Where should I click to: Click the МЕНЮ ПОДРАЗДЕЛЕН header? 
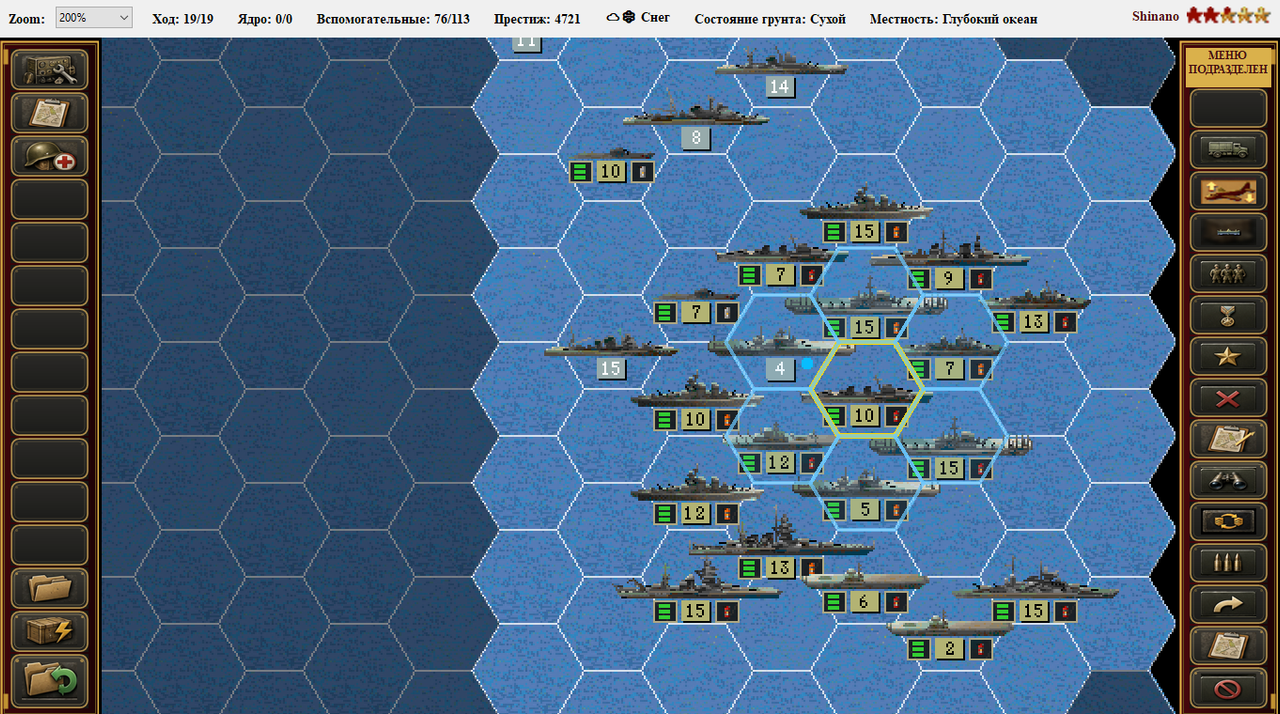click(1228, 68)
